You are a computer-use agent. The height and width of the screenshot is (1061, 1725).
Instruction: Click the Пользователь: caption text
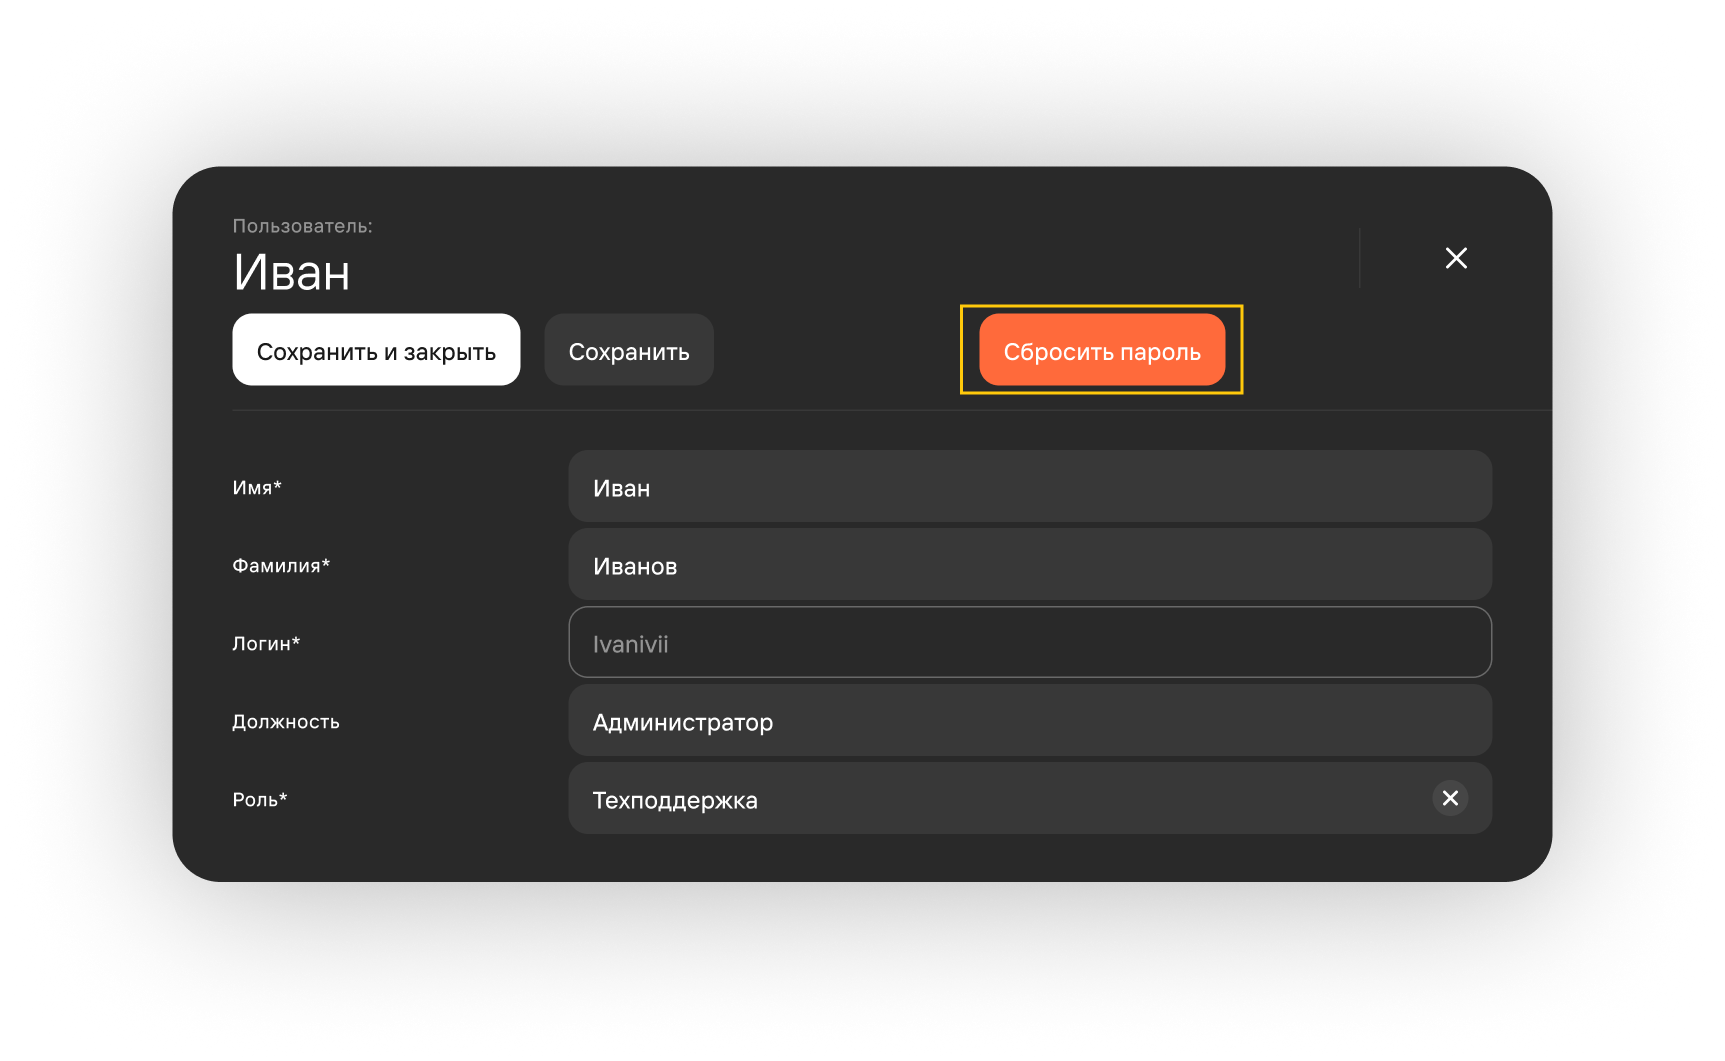[302, 226]
